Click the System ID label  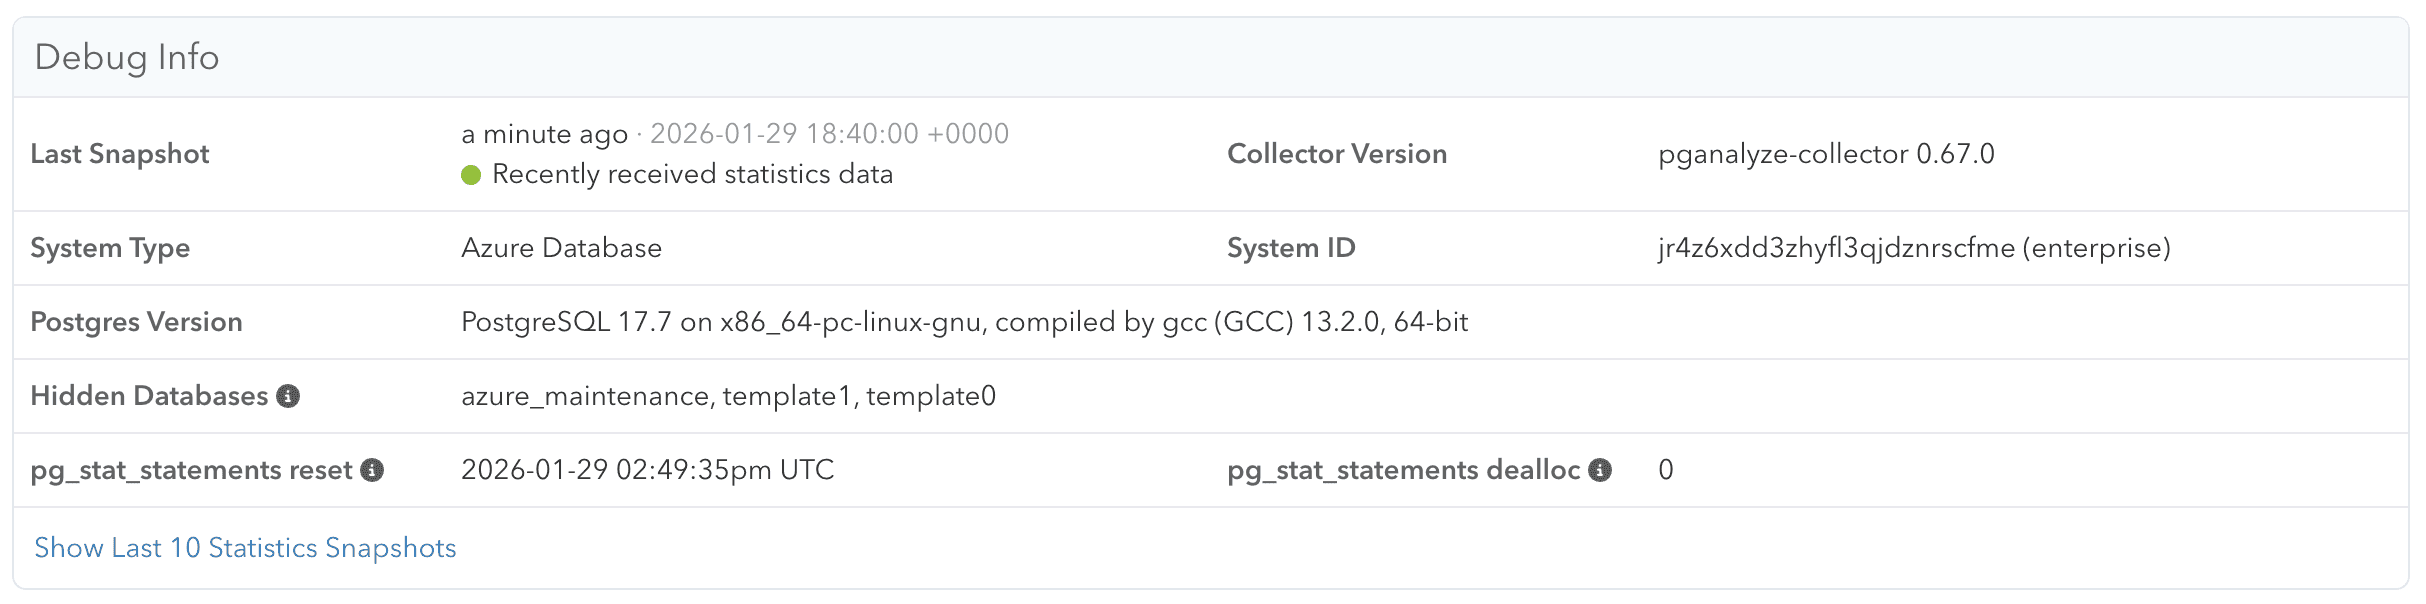[x=1290, y=248]
